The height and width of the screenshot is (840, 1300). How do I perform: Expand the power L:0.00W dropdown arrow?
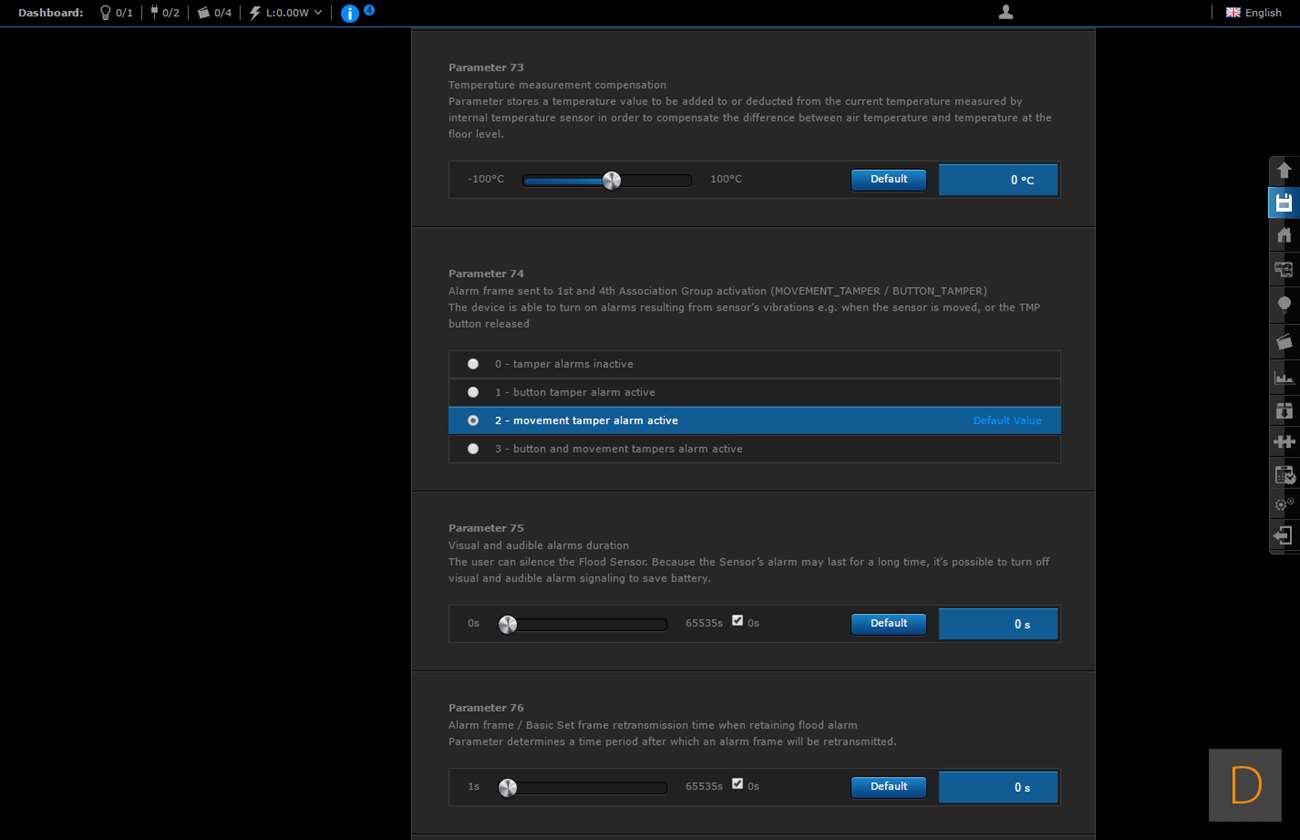click(318, 13)
